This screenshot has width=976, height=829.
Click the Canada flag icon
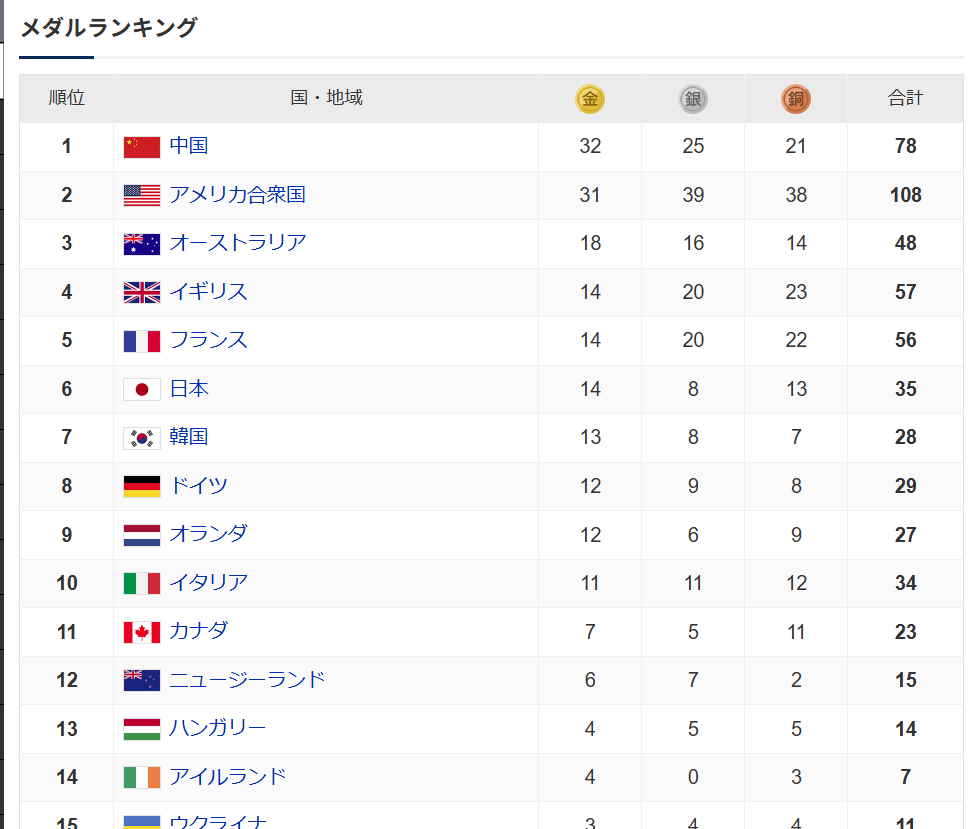(142, 632)
